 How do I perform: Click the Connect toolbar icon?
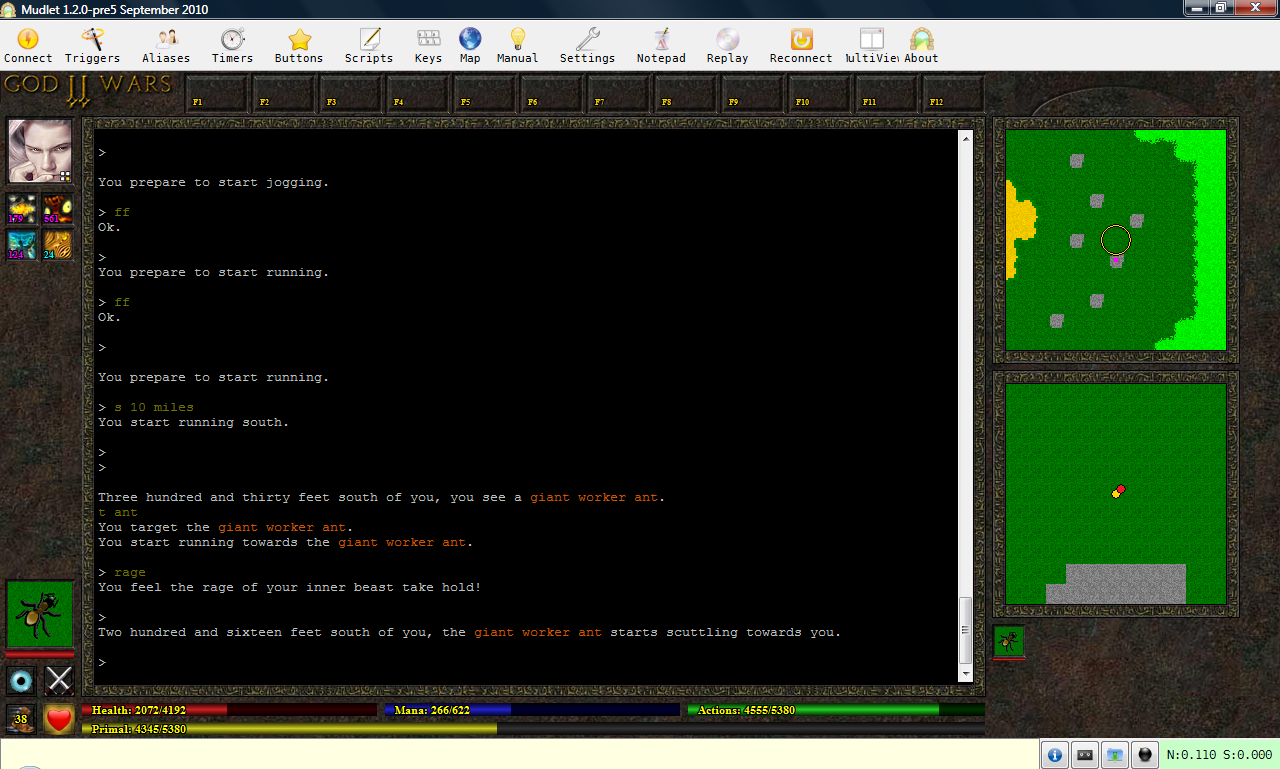pos(28,46)
